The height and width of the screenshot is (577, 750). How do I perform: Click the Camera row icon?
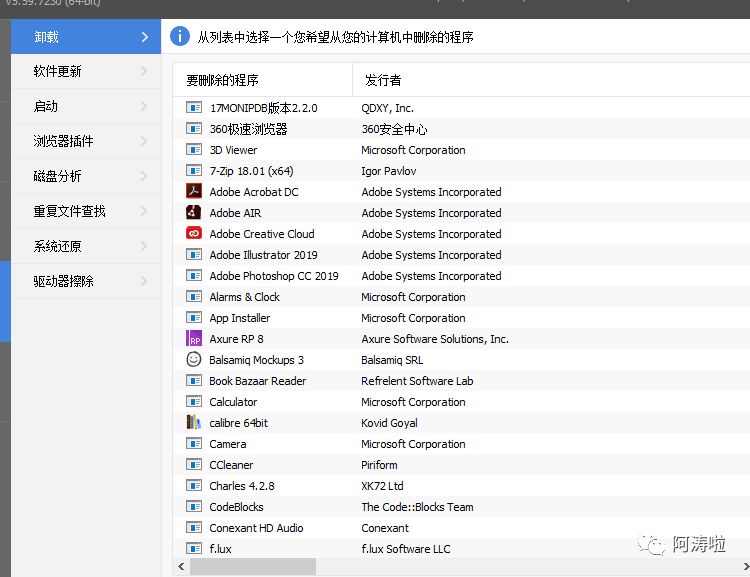click(194, 444)
